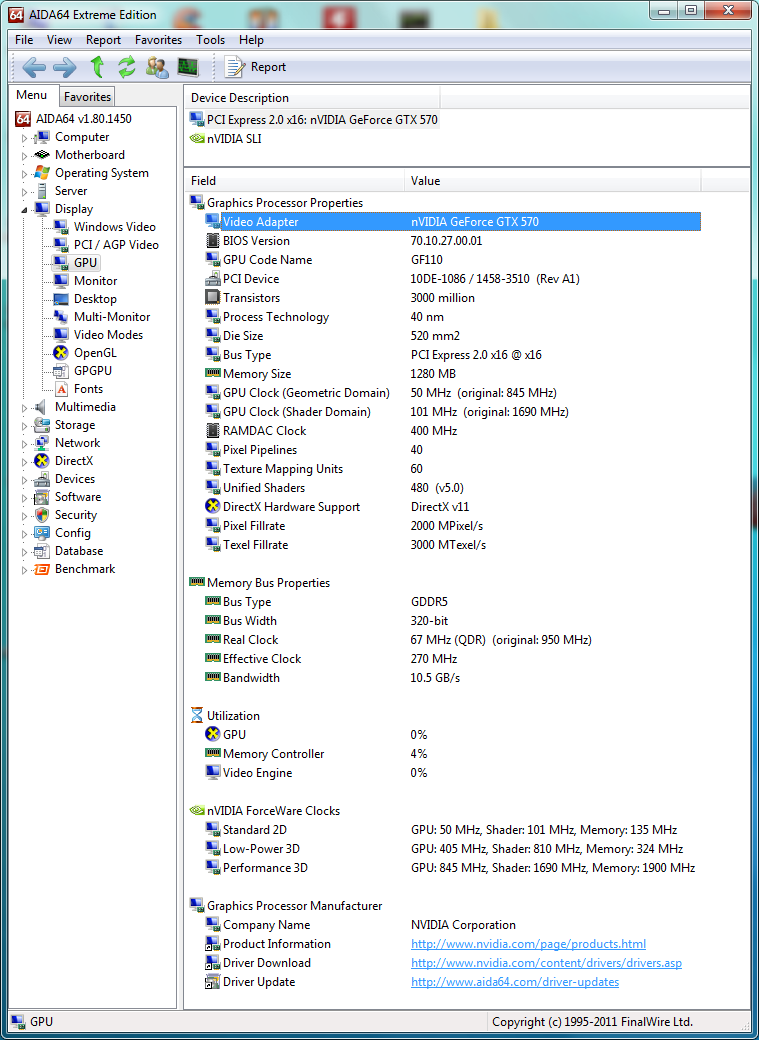Click the AIDA64 v1.80.1450 root icon
The width and height of the screenshot is (759, 1040).
pos(23,119)
